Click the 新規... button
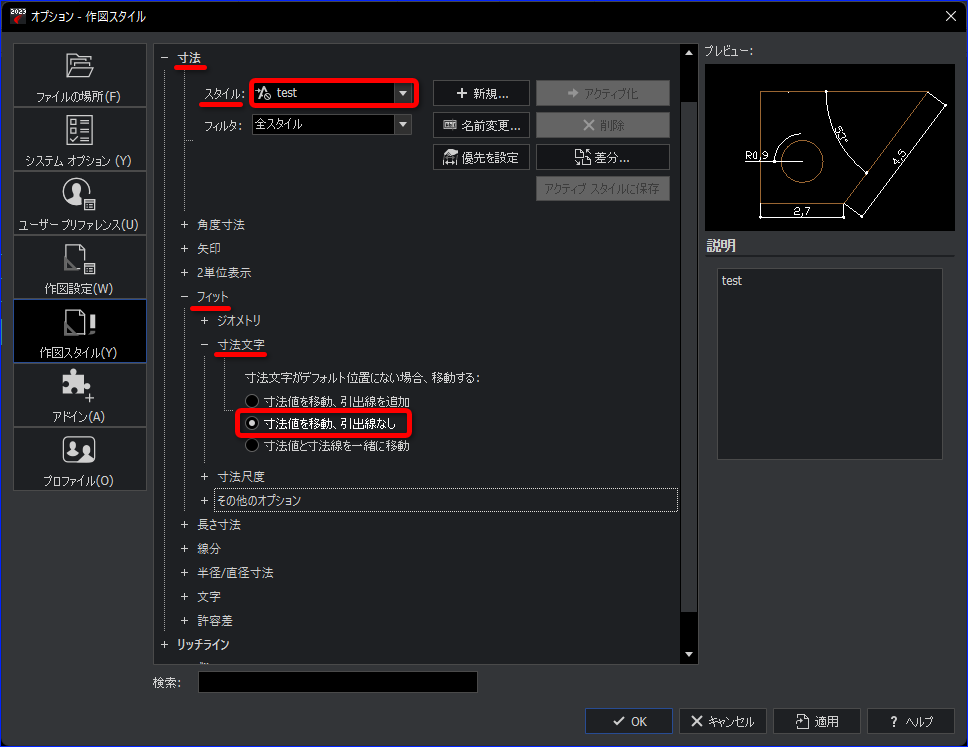968x747 pixels. [480, 93]
